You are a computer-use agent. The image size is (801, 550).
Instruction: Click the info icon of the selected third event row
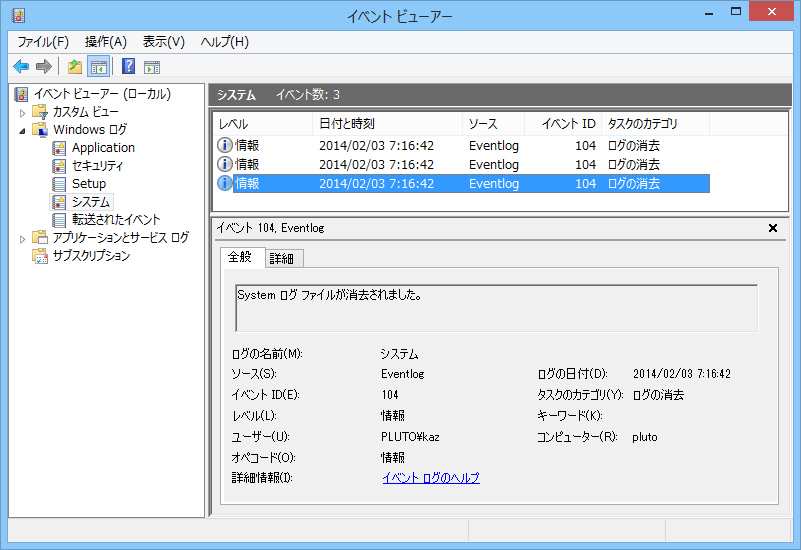(225, 183)
